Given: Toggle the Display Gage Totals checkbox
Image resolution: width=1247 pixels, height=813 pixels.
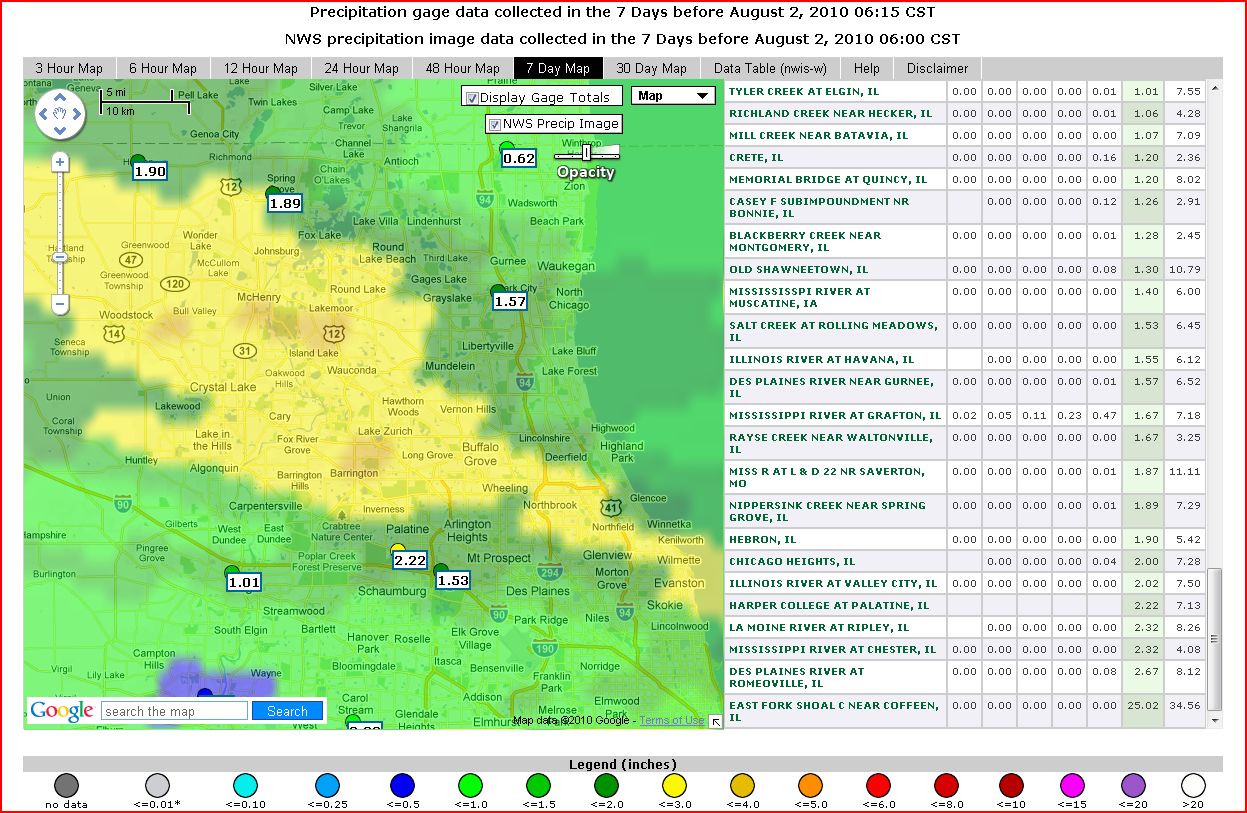Looking at the screenshot, I should click(x=471, y=97).
